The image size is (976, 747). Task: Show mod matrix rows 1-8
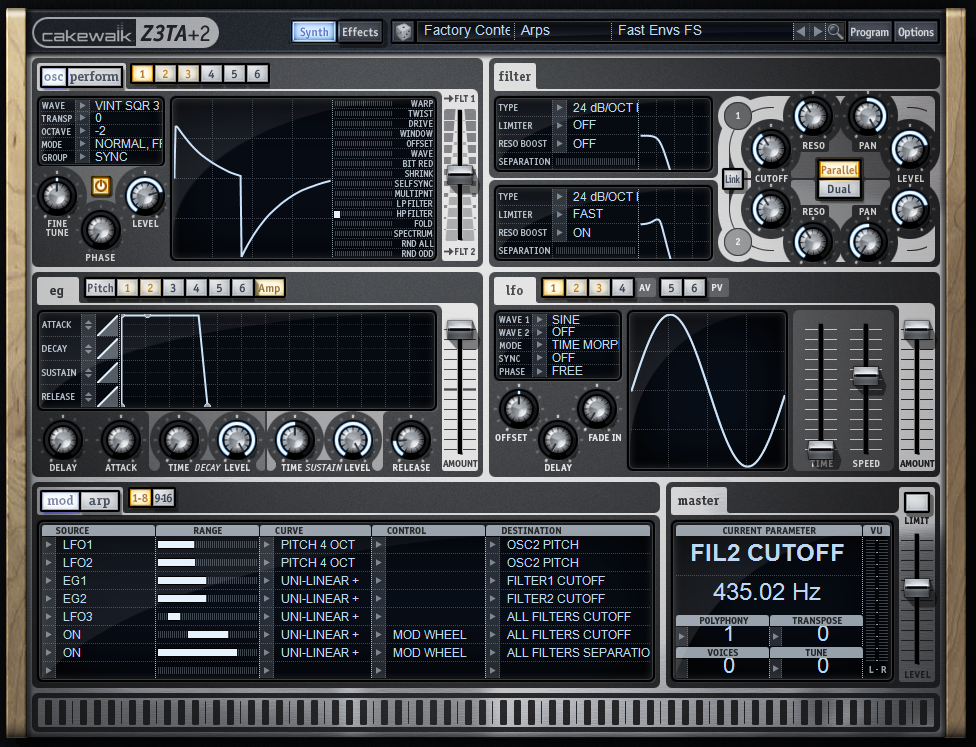(x=139, y=498)
